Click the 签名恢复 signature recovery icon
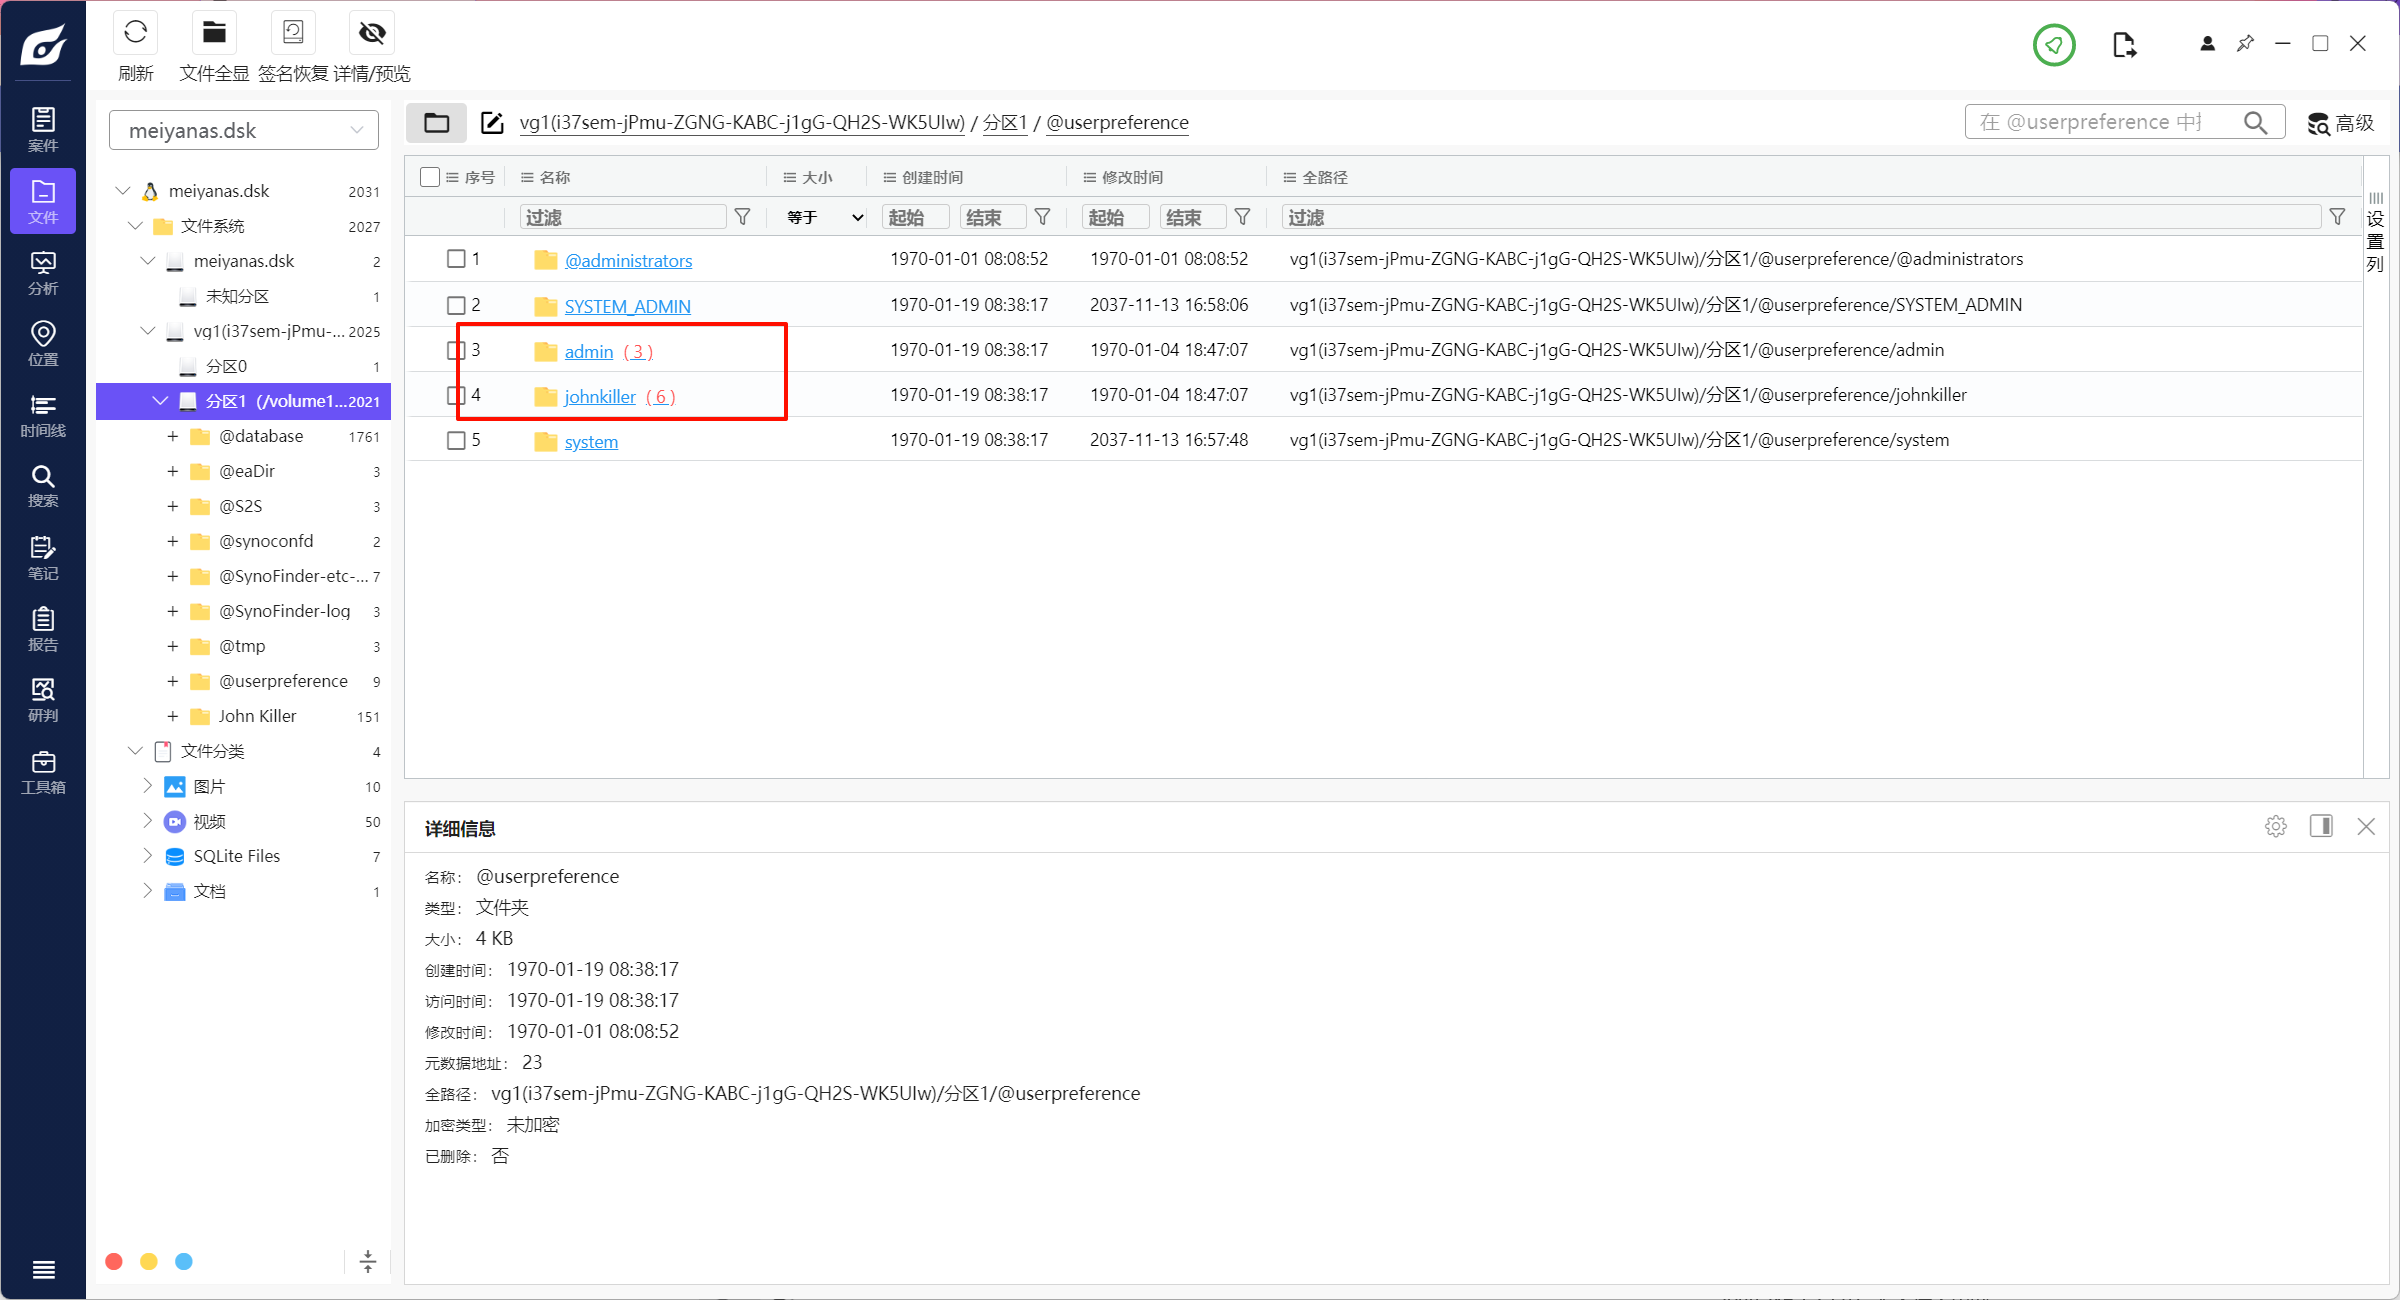2400x1300 pixels. [x=293, y=34]
